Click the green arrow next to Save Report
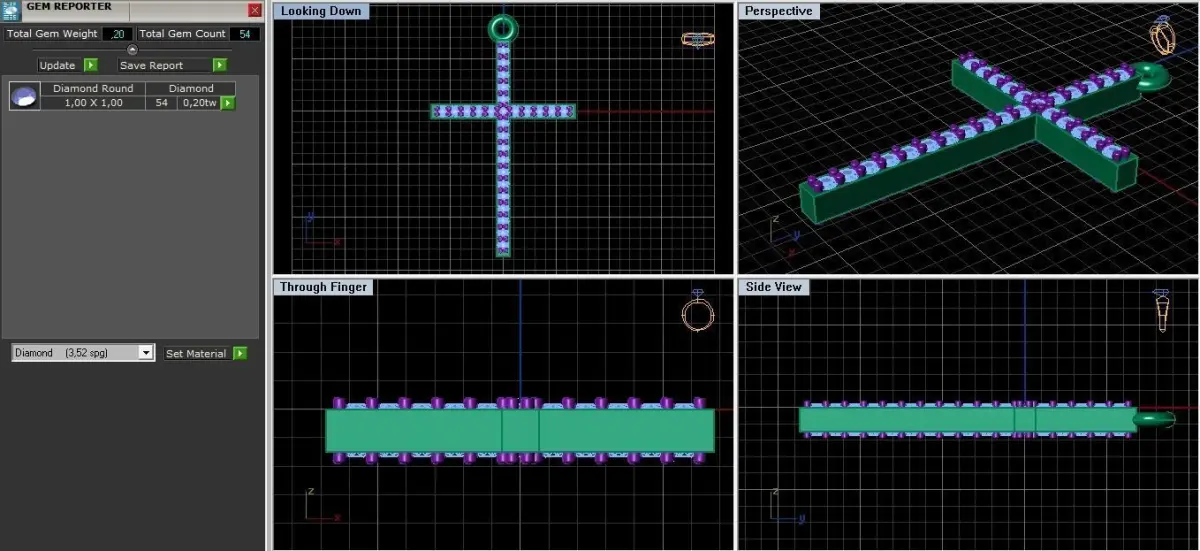The width and height of the screenshot is (1200, 551). pyautogui.click(x=219, y=65)
